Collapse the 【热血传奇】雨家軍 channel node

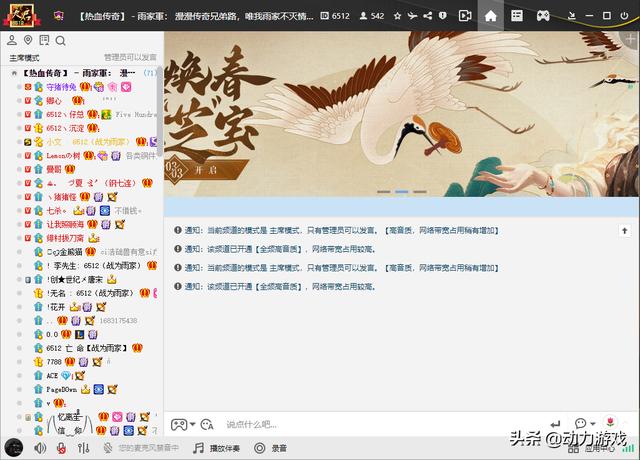click(x=14, y=73)
